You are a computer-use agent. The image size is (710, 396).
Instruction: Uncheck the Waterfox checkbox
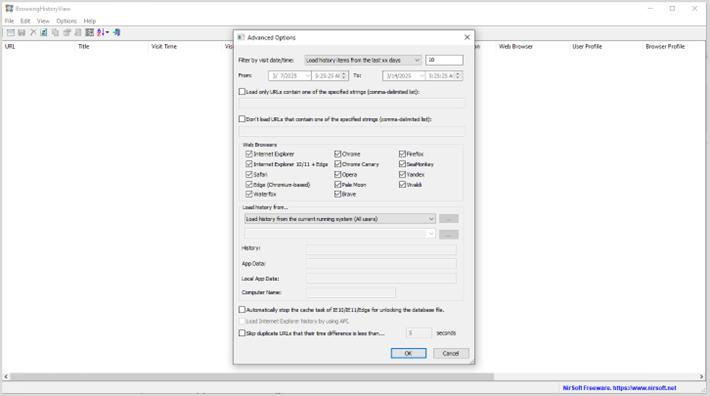coord(249,194)
